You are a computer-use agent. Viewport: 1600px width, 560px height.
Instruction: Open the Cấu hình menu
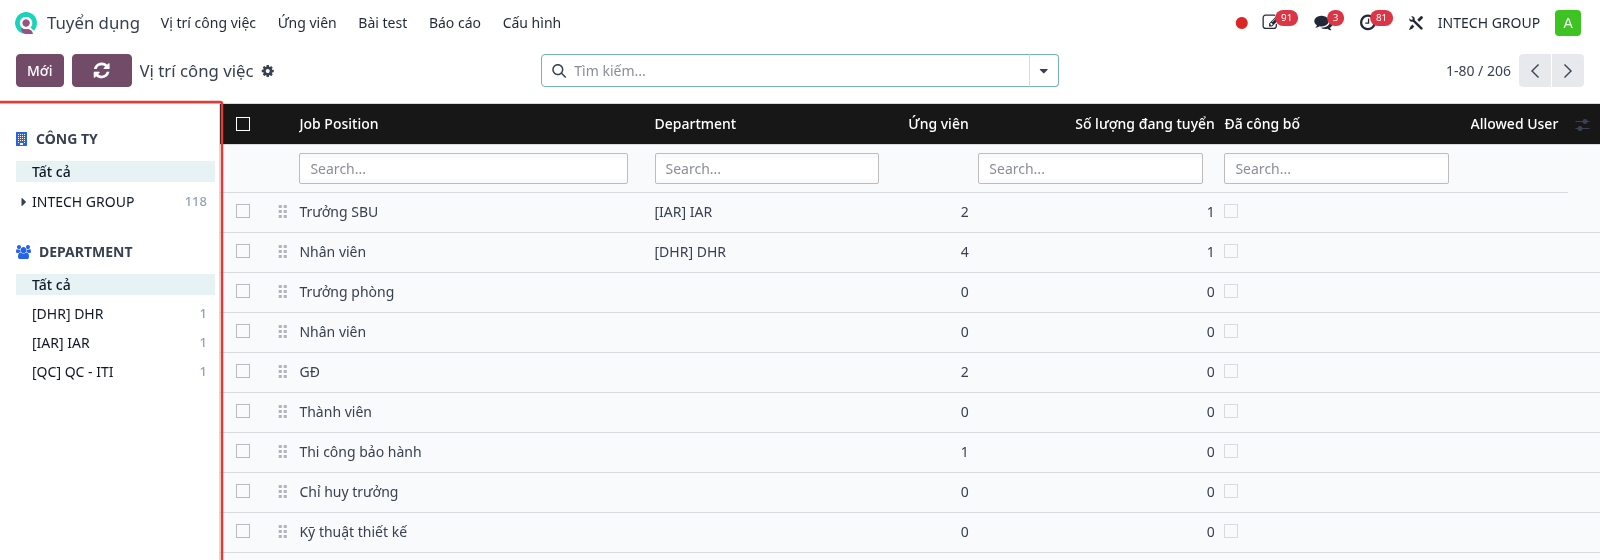532,23
